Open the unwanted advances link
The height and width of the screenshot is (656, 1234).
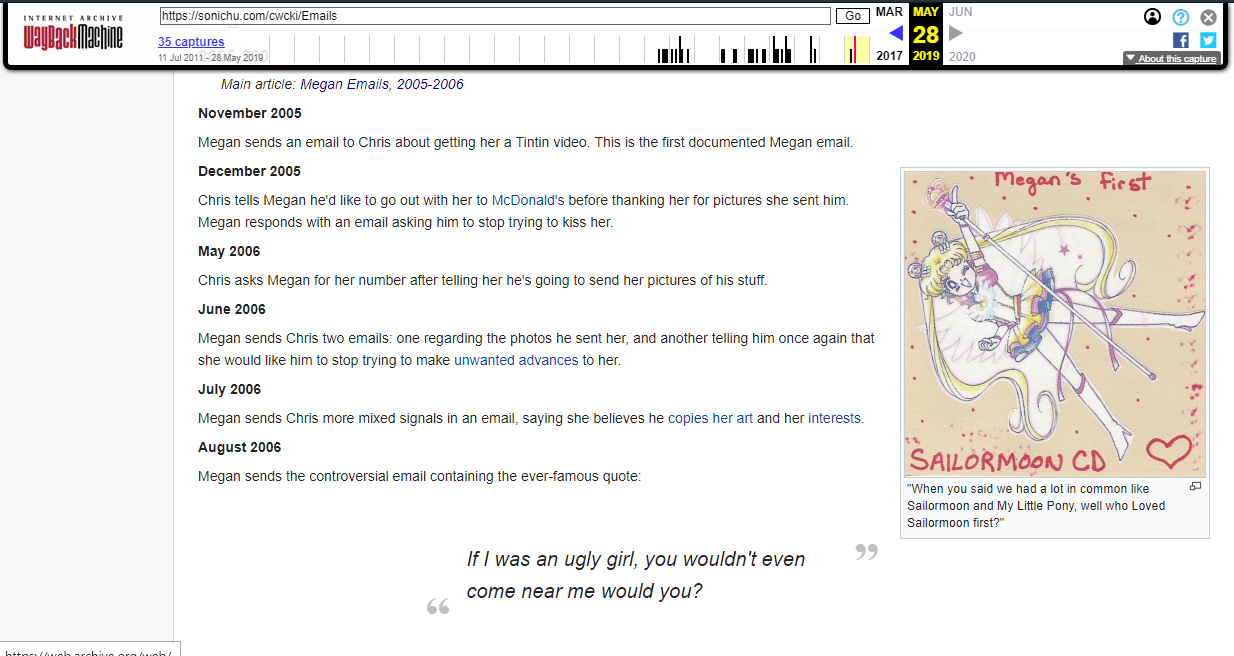click(516, 360)
